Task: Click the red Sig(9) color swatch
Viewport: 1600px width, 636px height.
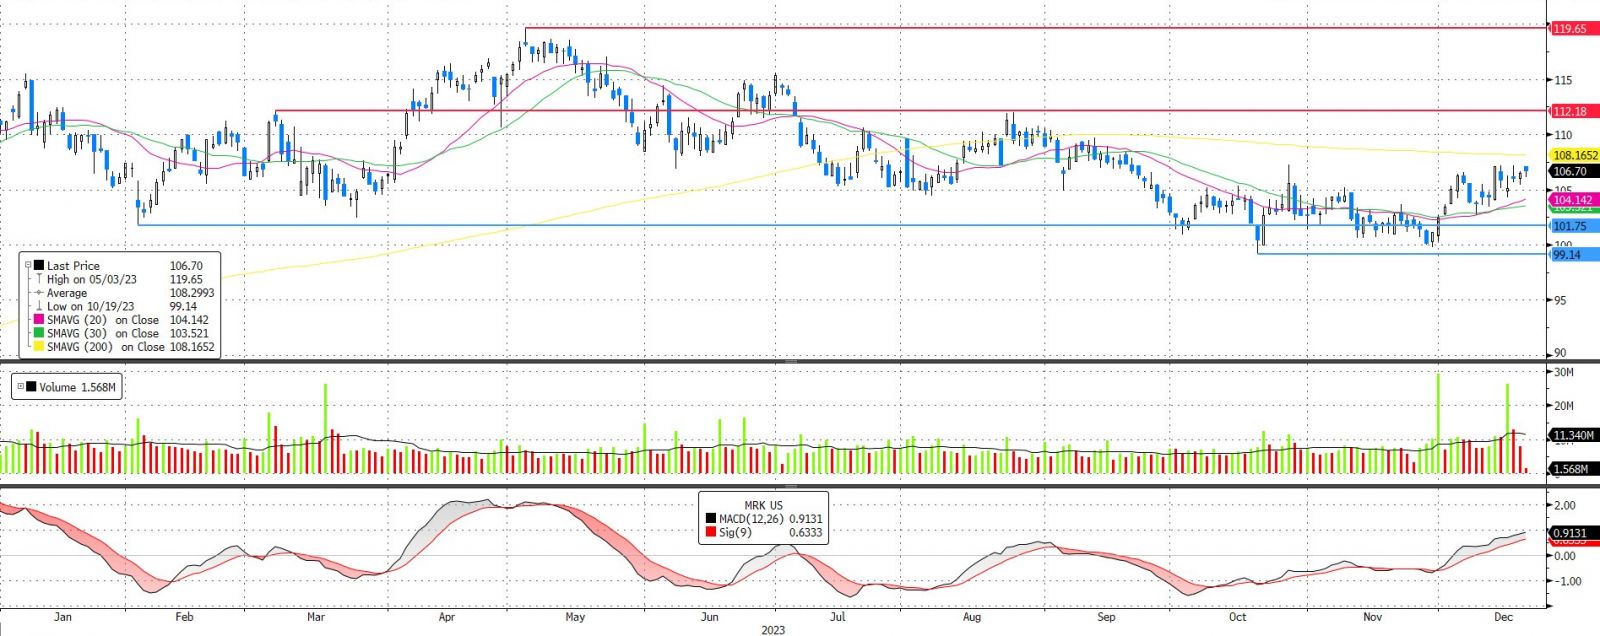Action: pyautogui.click(x=710, y=532)
